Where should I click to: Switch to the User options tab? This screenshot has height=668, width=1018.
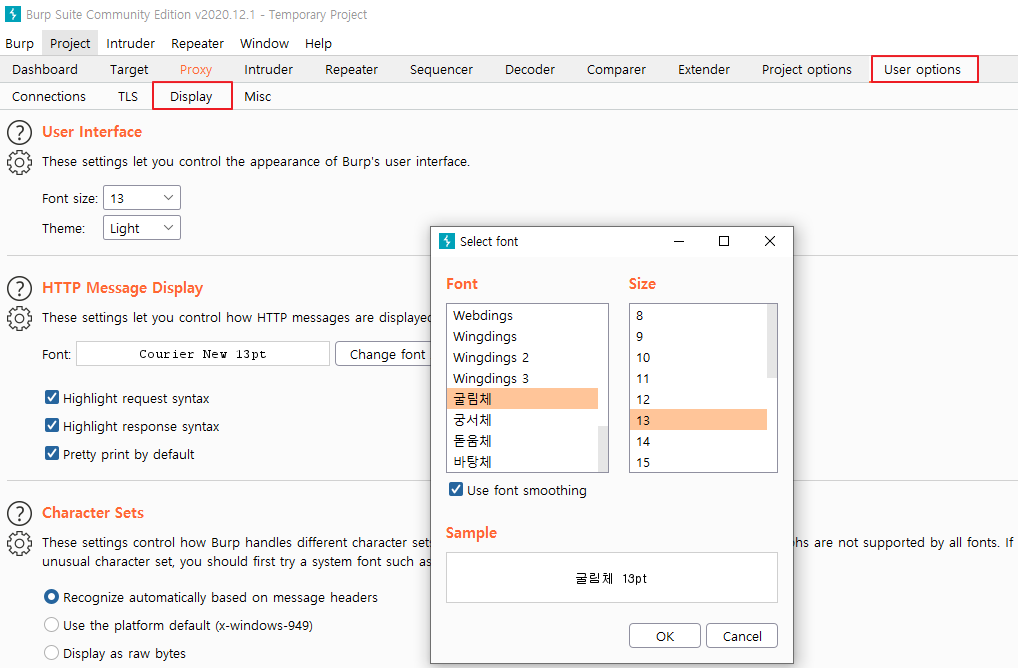[x=923, y=69]
